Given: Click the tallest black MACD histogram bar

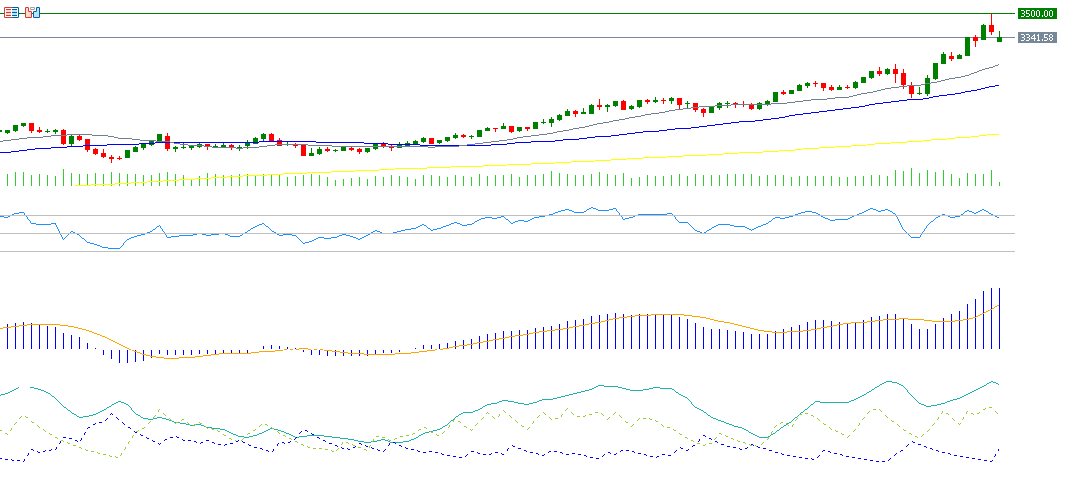Looking at the screenshot, I should [x=999, y=318].
